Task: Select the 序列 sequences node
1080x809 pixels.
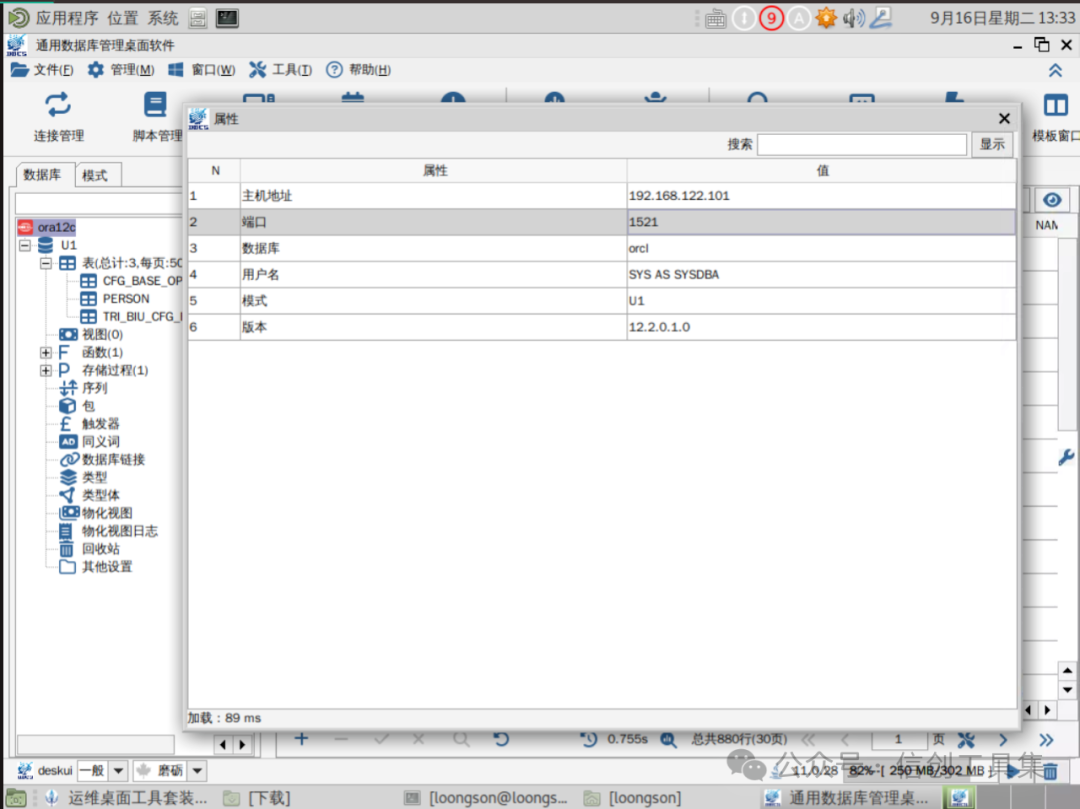Action: 94,388
